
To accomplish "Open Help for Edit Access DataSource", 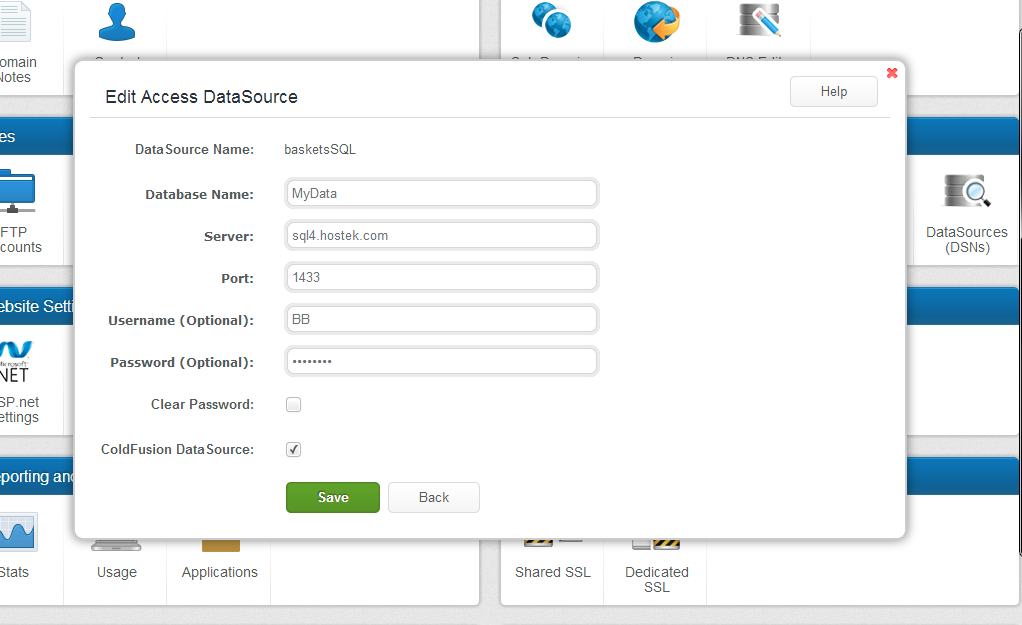I will (833, 92).
